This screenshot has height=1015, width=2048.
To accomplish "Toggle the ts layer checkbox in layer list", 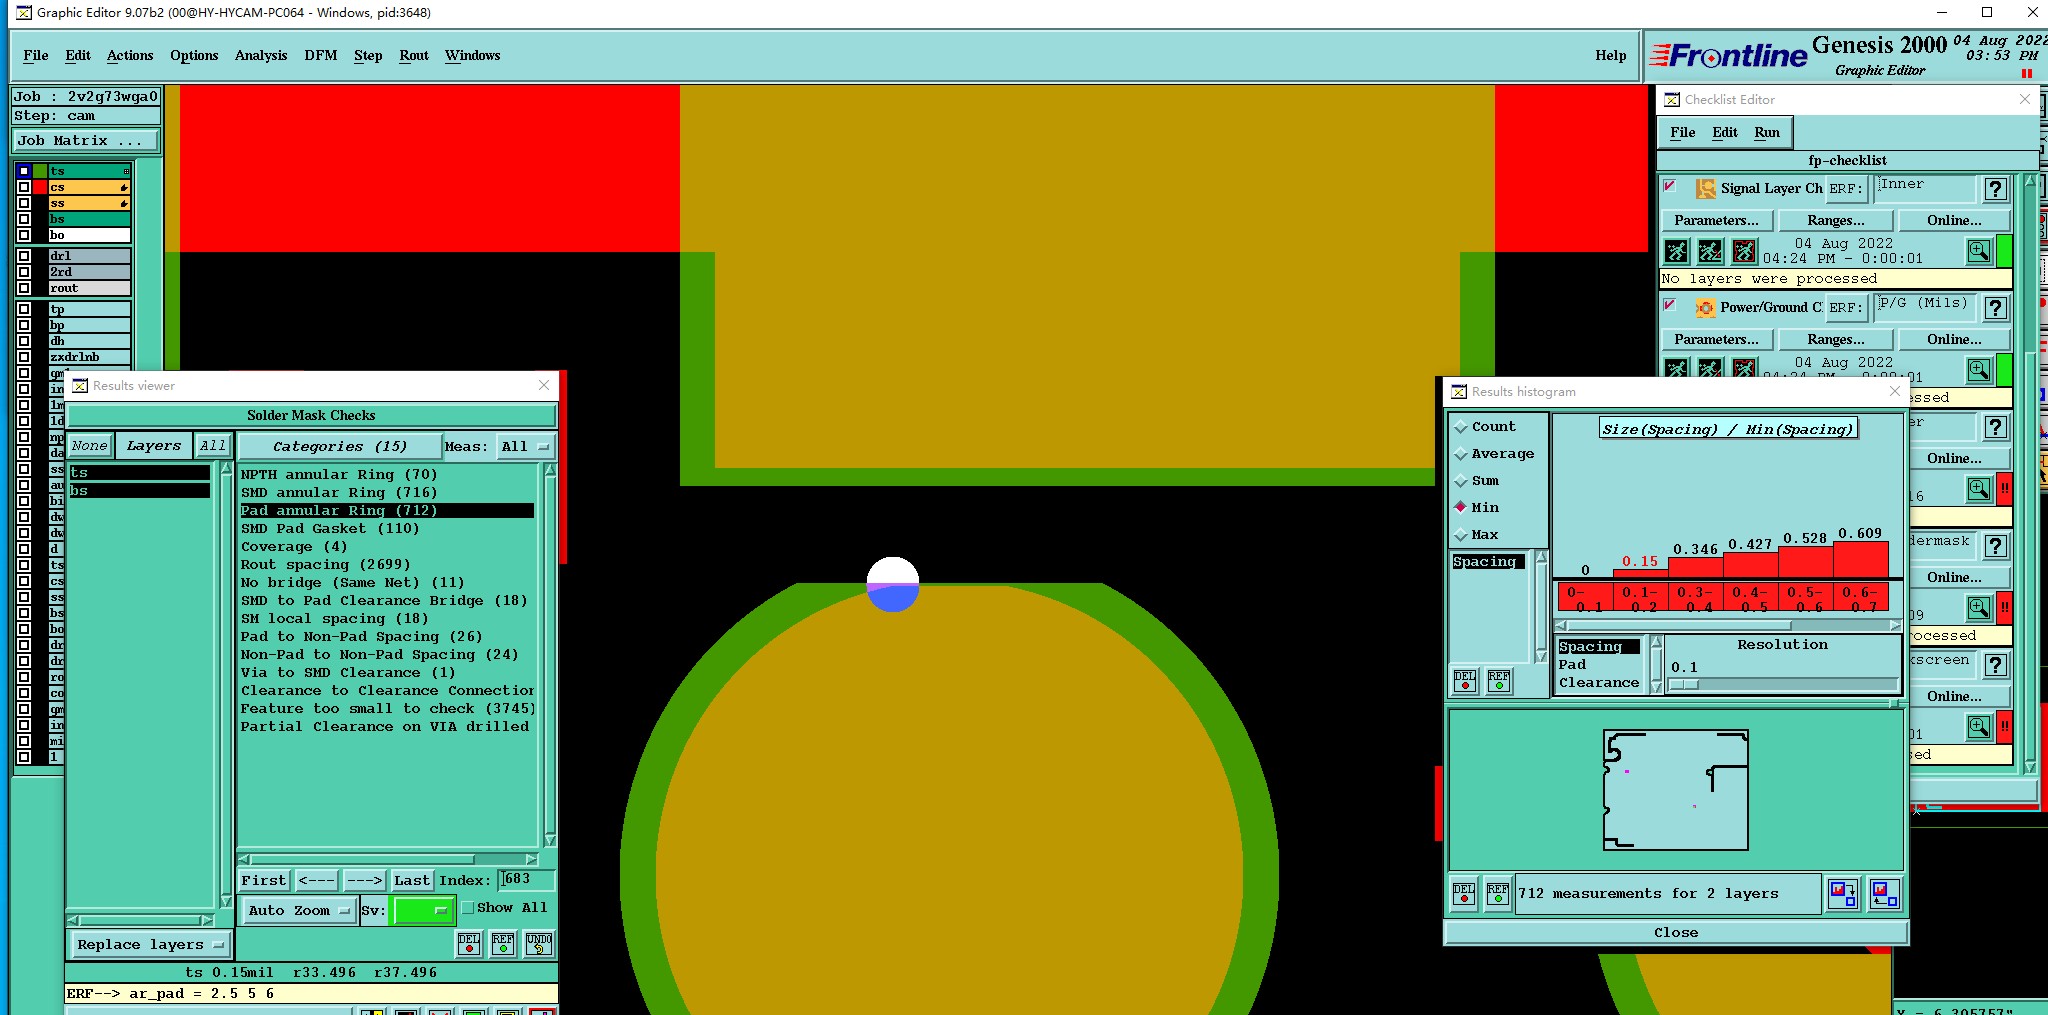I will (x=24, y=171).
